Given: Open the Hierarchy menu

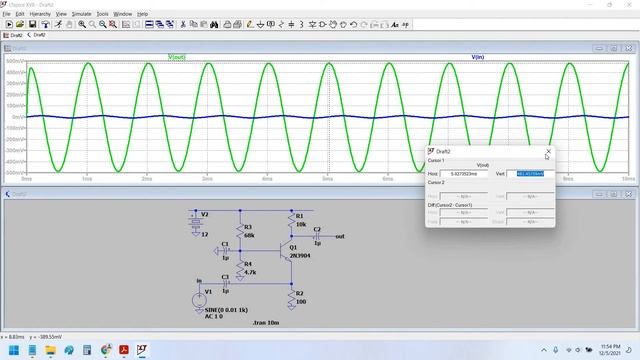Looking at the screenshot, I should [x=40, y=14].
